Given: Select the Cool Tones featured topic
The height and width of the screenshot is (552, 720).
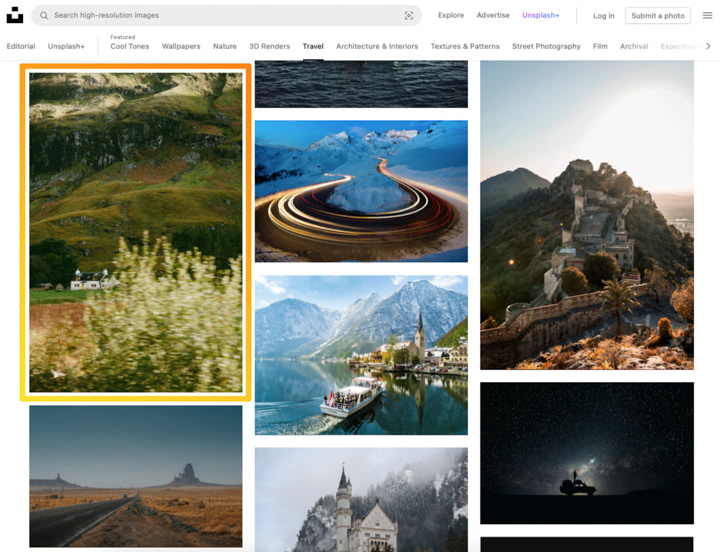Looking at the screenshot, I should [x=129, y=46].
